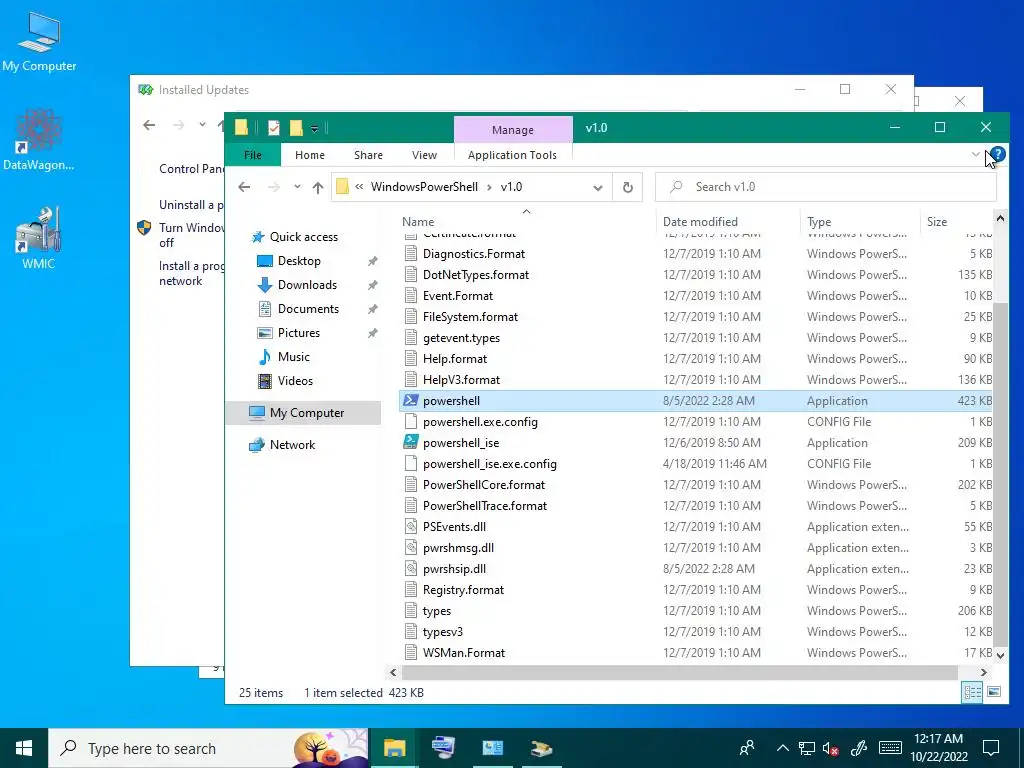Image resolution: width=1024 pixels, height=768 pixels.
Task: Open the Share ribbon tab
Action: click(x=368, y=155)
